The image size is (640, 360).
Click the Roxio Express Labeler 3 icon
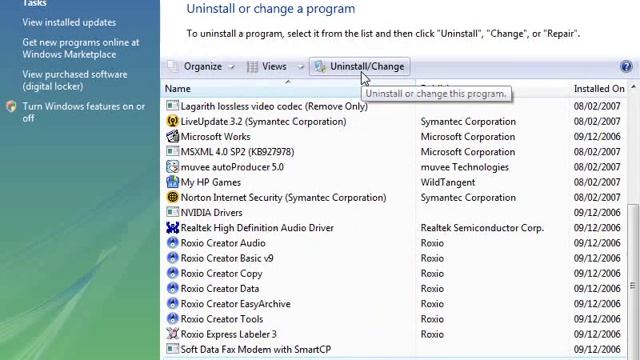[172, 334]
